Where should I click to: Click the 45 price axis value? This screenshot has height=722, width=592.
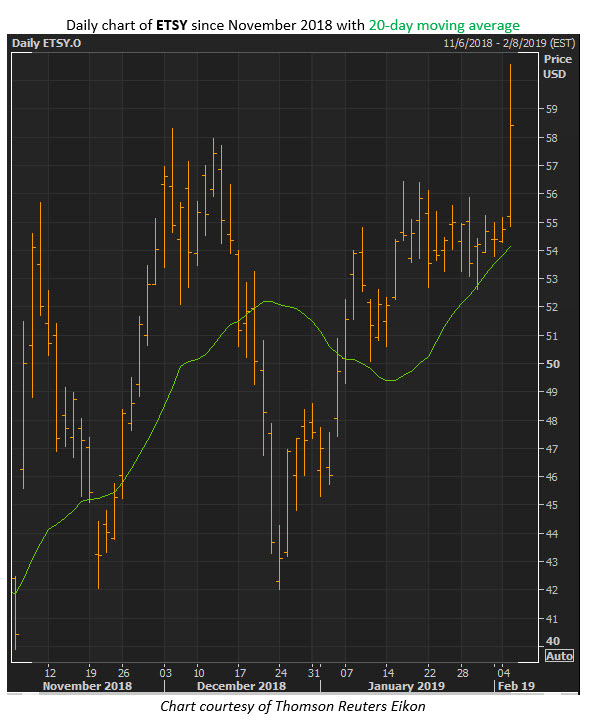[551, 505]
